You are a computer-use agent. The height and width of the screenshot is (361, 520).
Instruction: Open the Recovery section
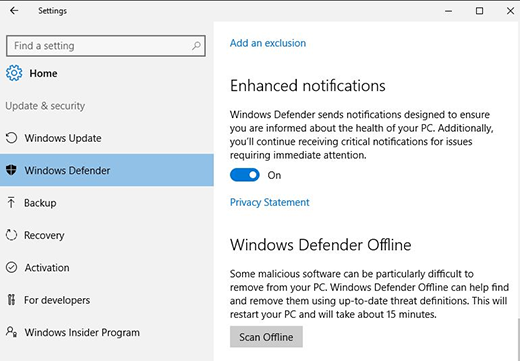point(107,235)
